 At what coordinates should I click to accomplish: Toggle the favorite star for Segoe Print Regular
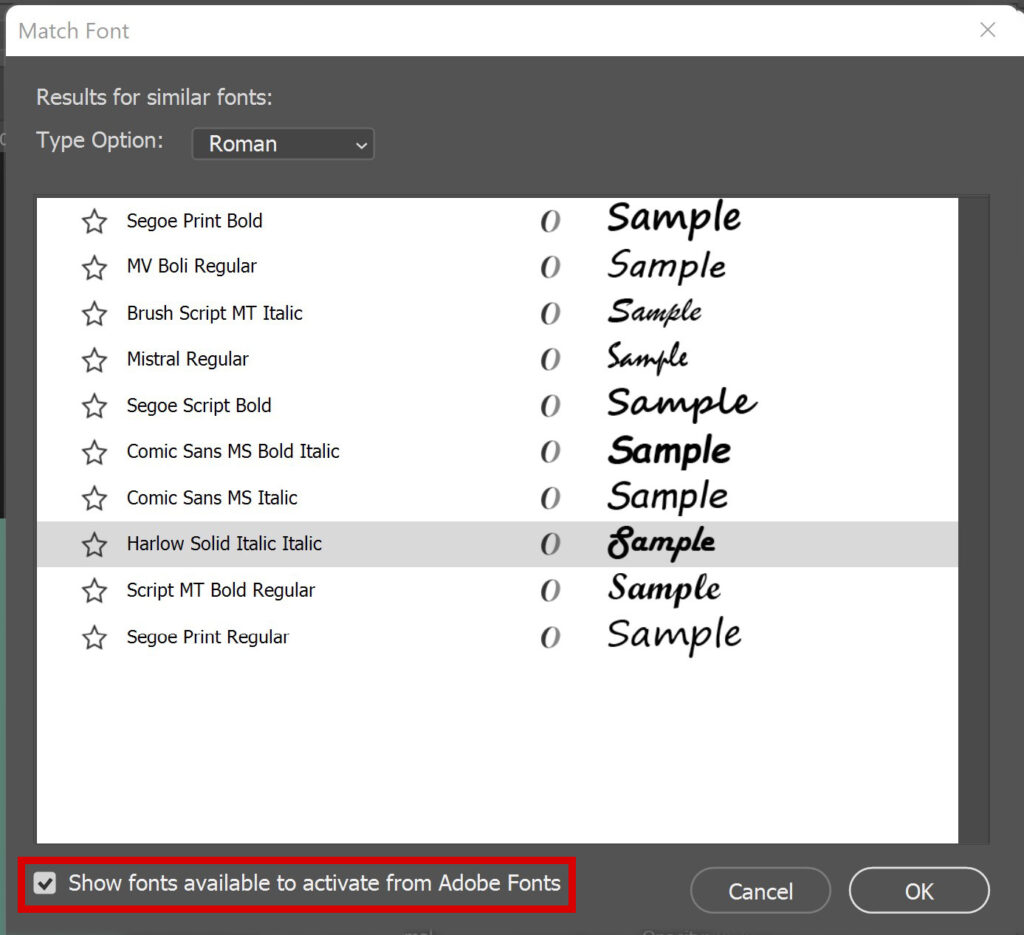[x=93, y=636]
